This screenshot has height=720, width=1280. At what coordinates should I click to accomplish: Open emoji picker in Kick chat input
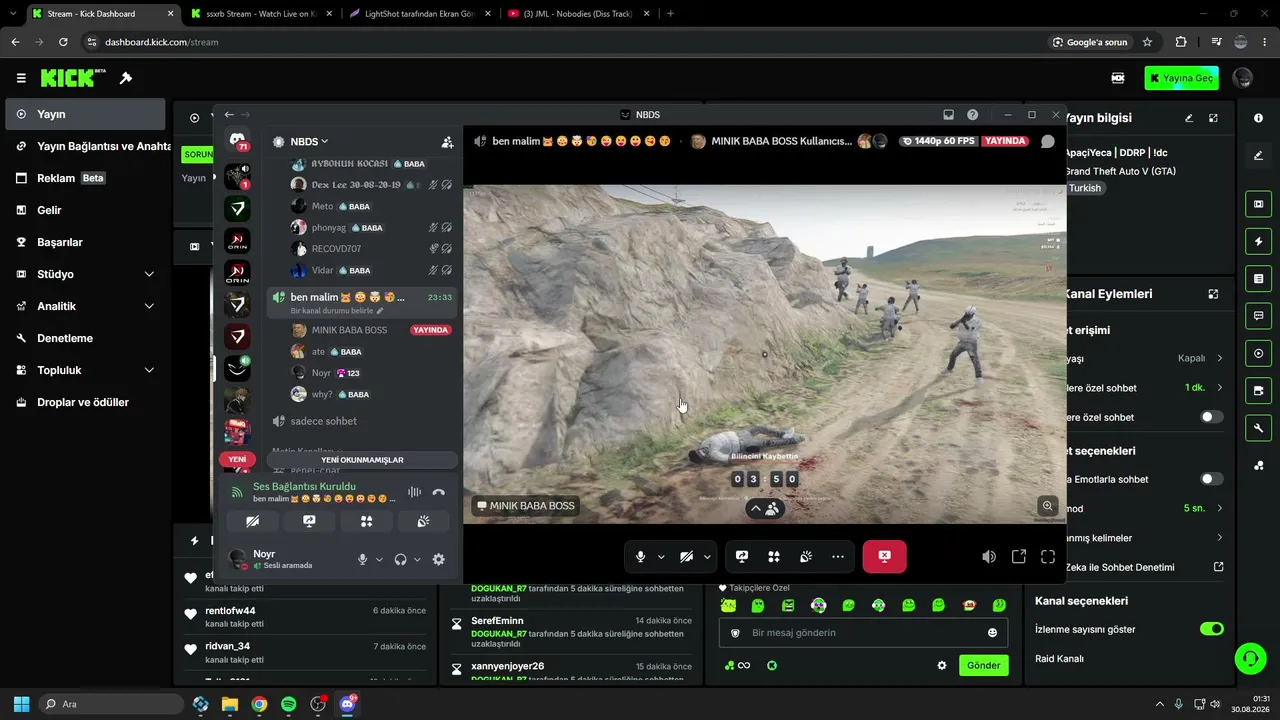992,633
